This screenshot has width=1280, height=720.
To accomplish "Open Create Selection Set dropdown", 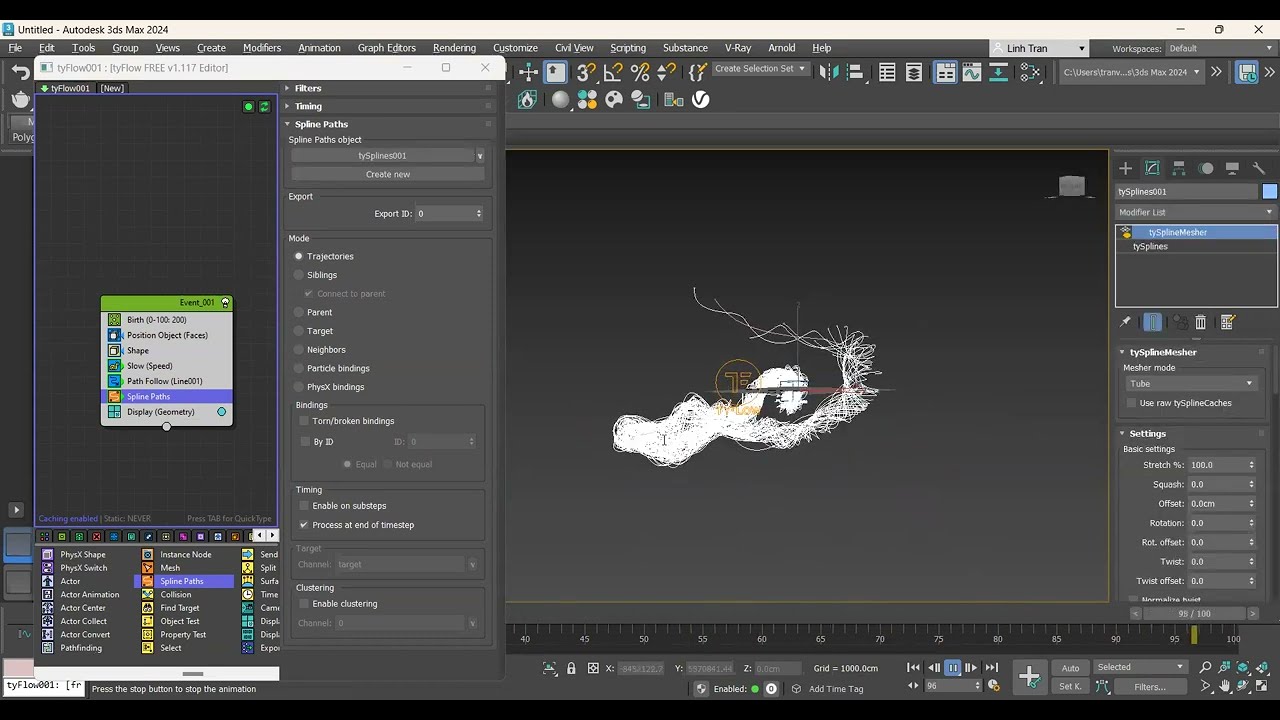I will (760, 69).
